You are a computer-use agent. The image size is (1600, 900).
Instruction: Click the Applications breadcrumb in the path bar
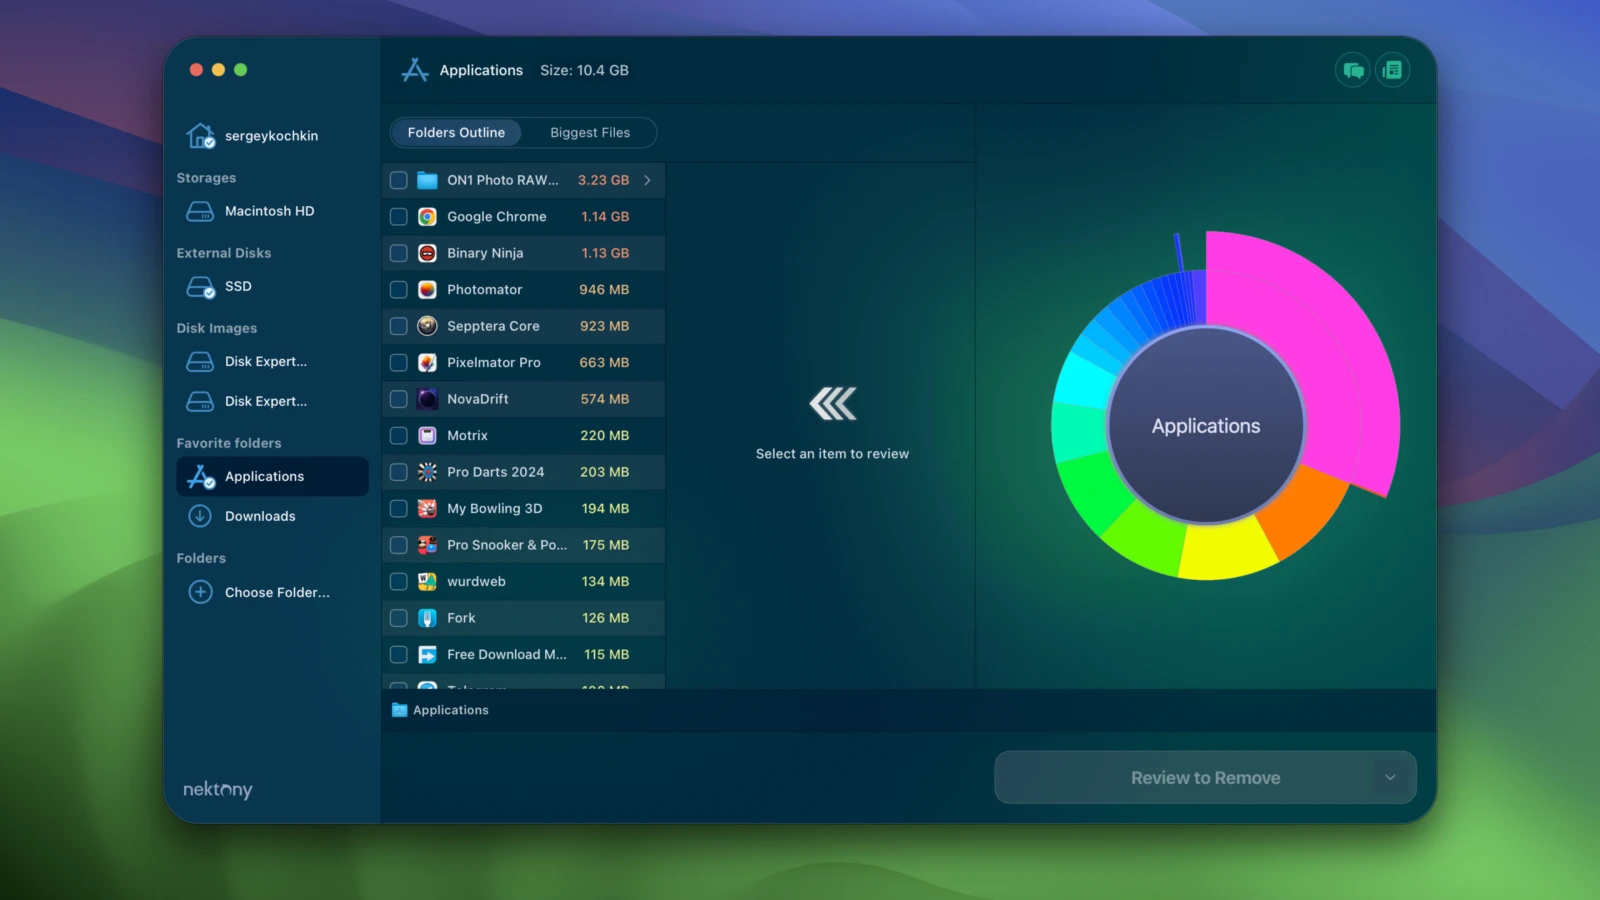coord(450,710)
